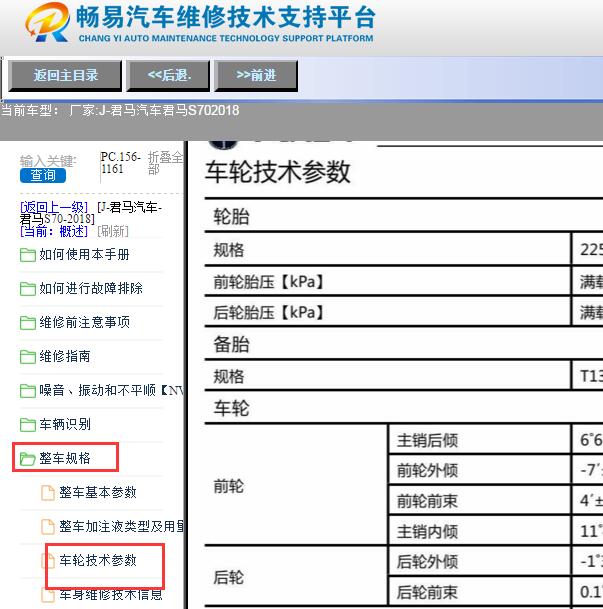
Task: Expand the 维修指南 tree entry
Action: click(x=65, y=357)
